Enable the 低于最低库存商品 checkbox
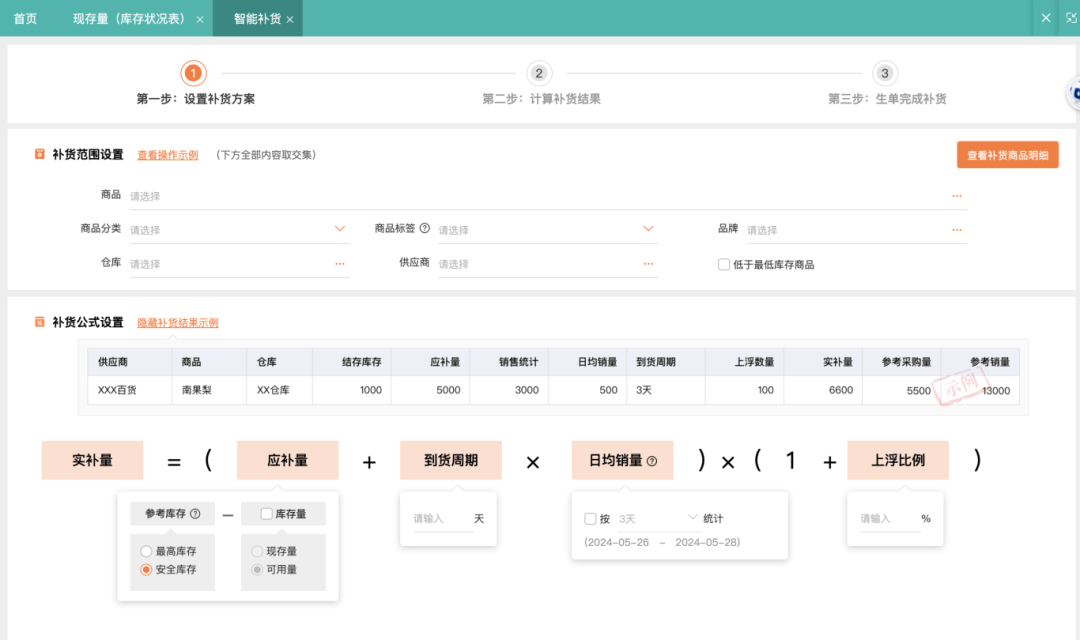Viewport: 1080px width, 640px height. tap(724, 264)
